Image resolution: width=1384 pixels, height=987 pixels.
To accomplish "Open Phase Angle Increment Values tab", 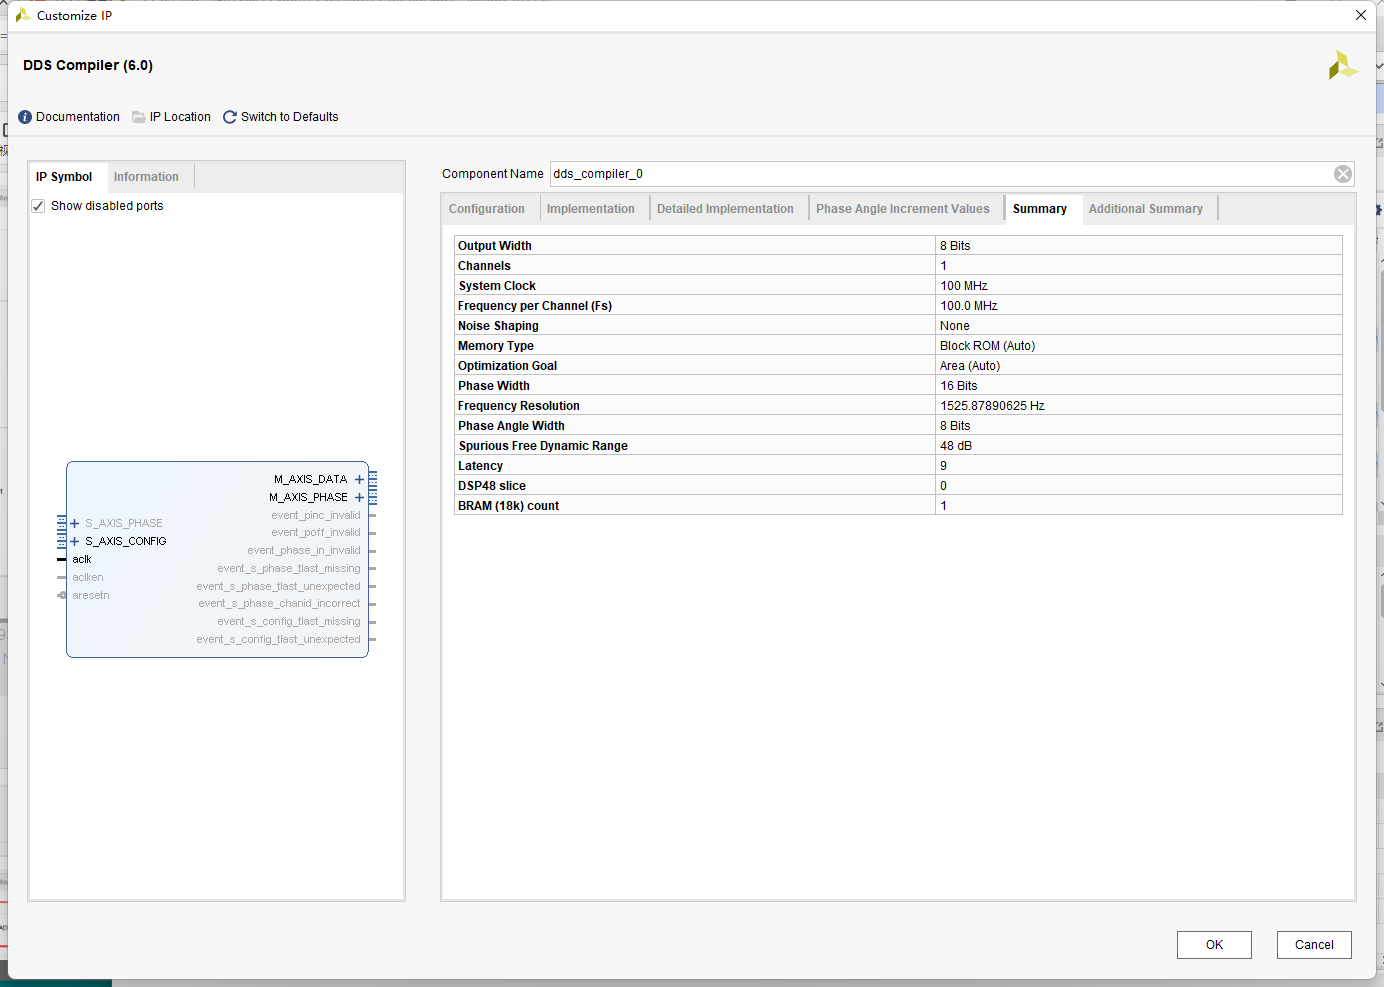I will (903, 209).
